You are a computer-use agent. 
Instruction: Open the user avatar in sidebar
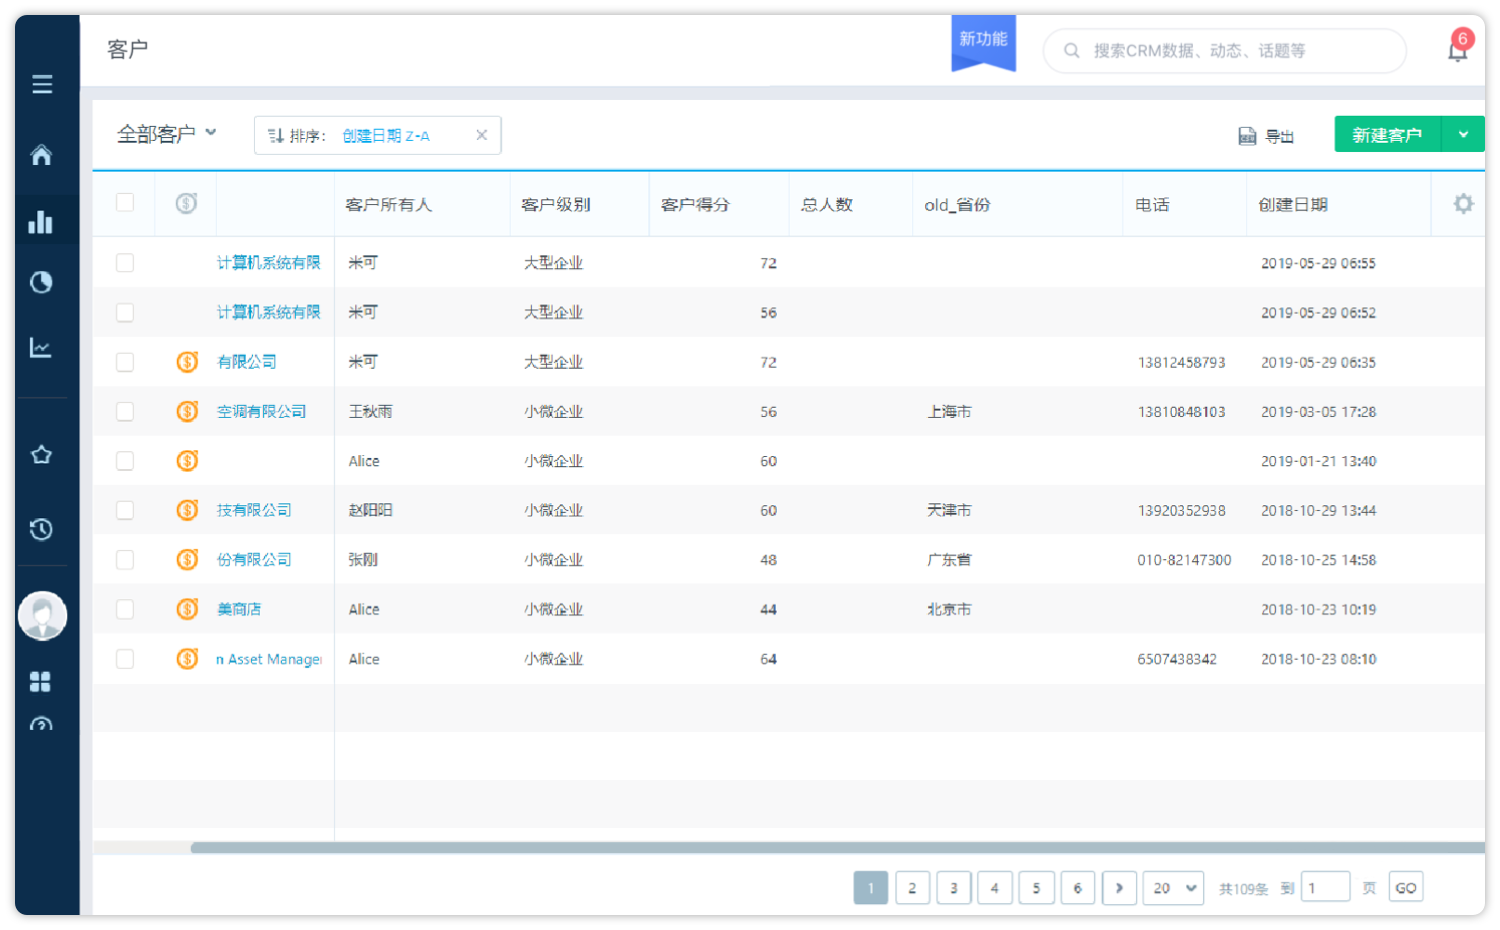point(42,615)
